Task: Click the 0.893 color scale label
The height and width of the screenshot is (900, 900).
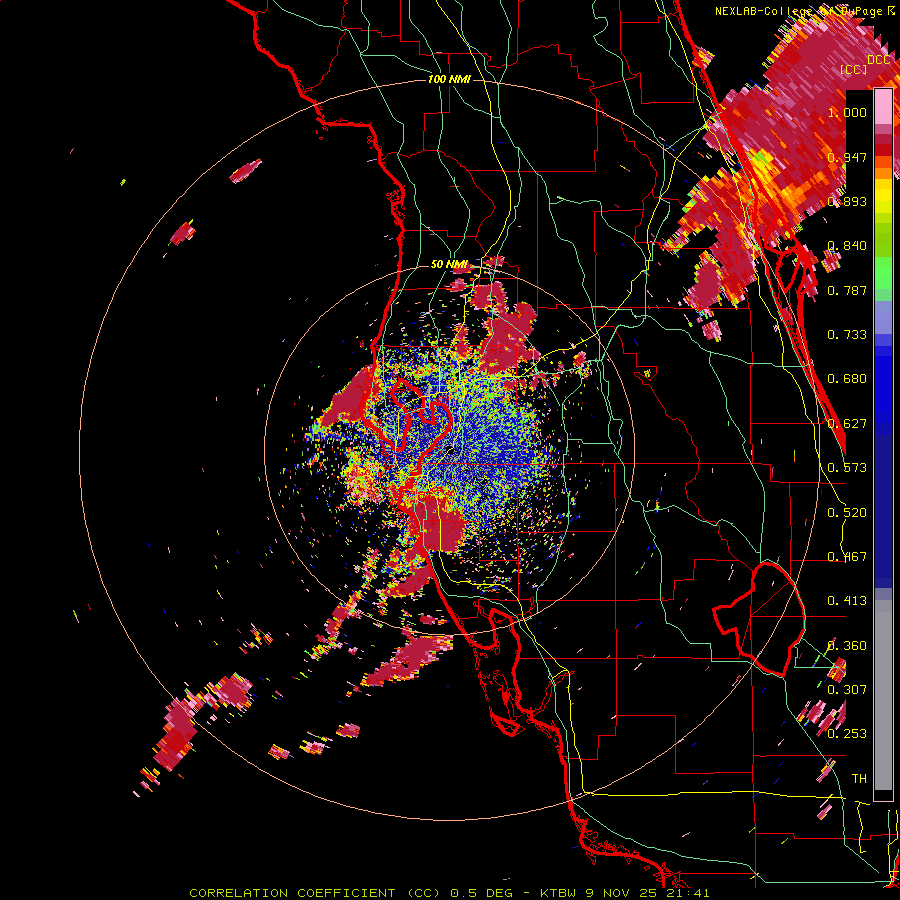Action: pyautogui.click(x=847, y=201)
